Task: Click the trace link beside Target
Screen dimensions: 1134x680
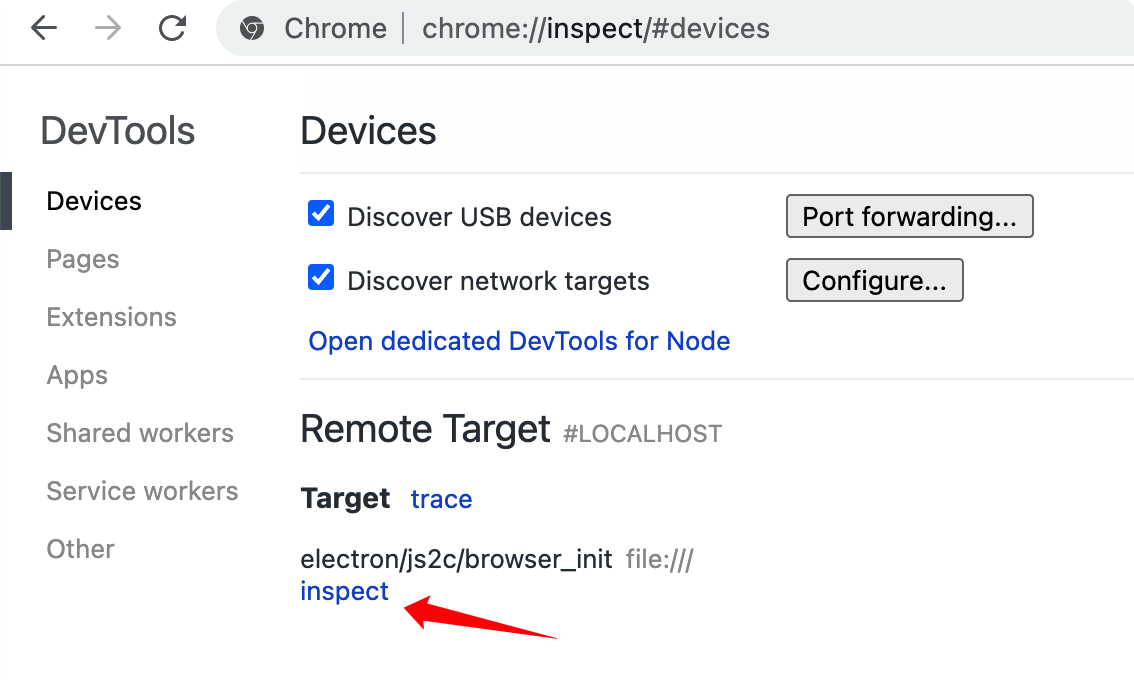Action: 441,499
